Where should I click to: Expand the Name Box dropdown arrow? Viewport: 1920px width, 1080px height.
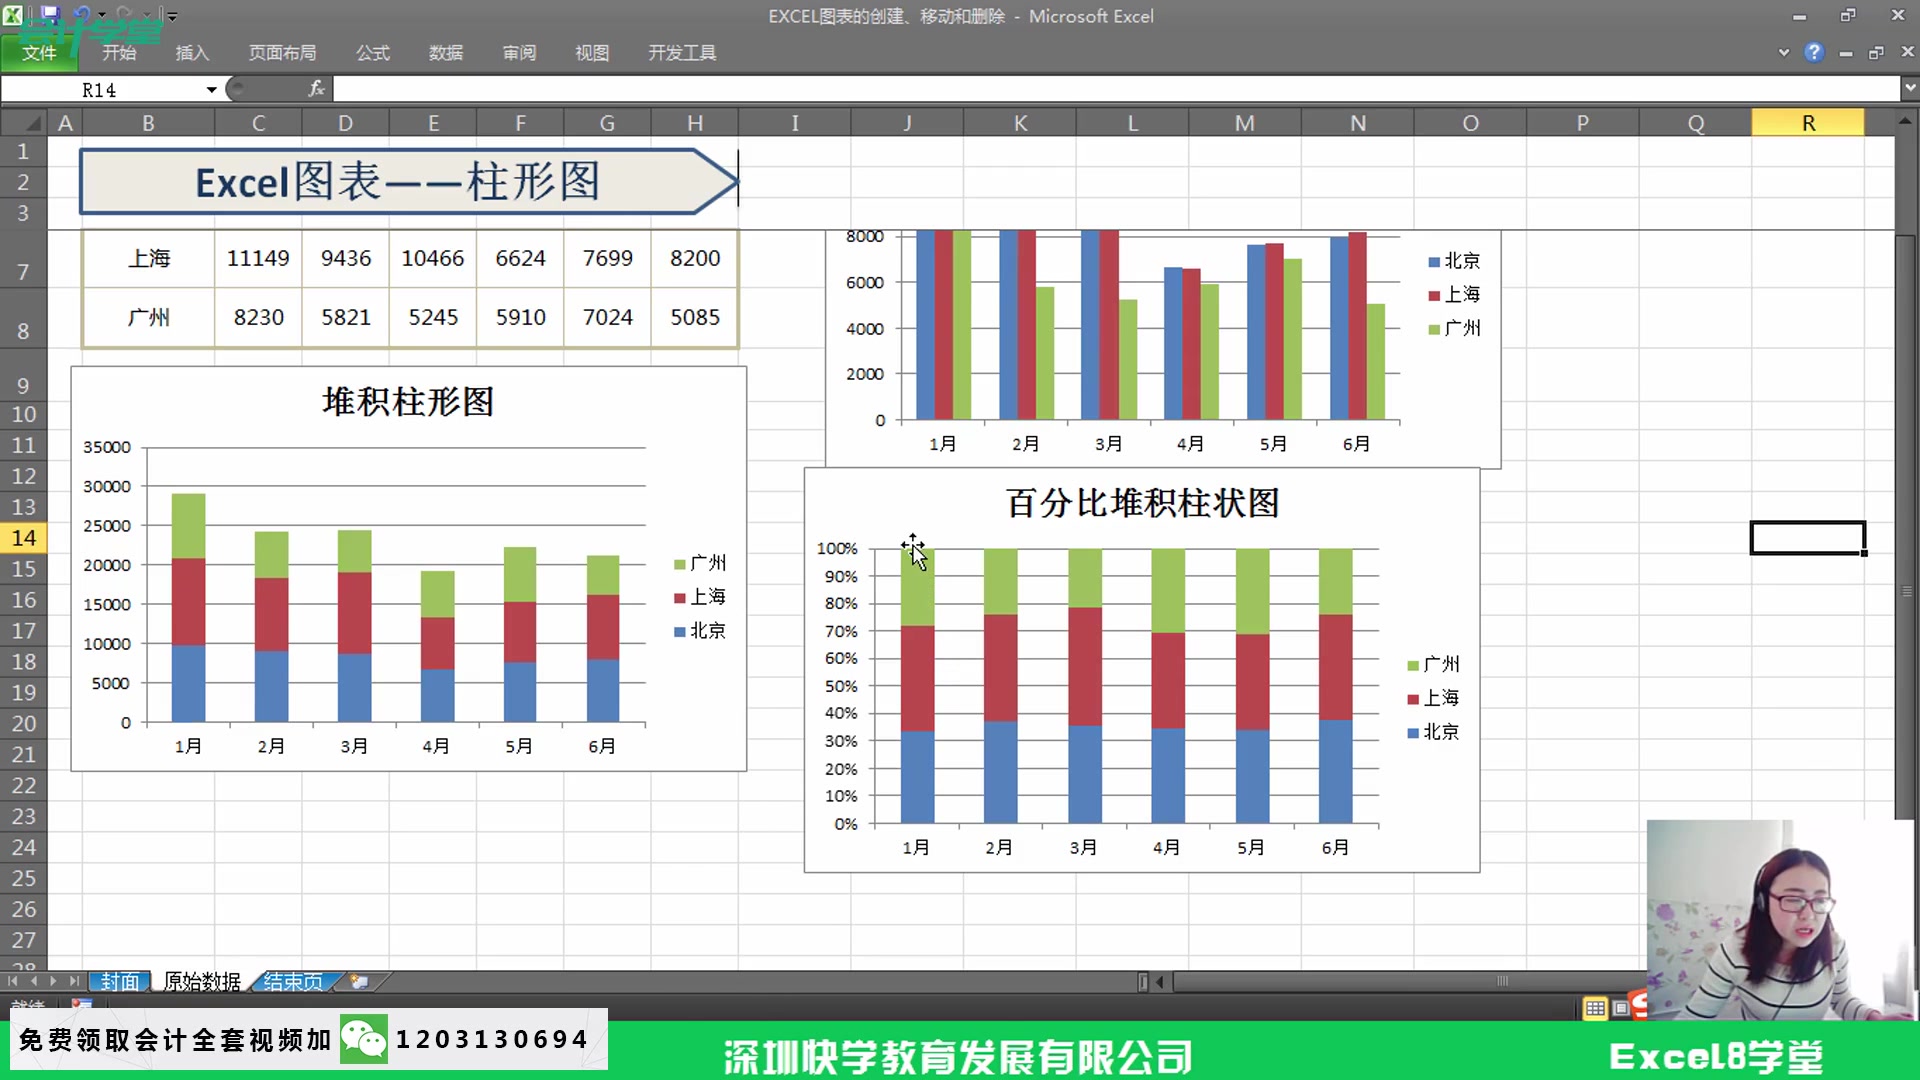[x=211, y=90]
